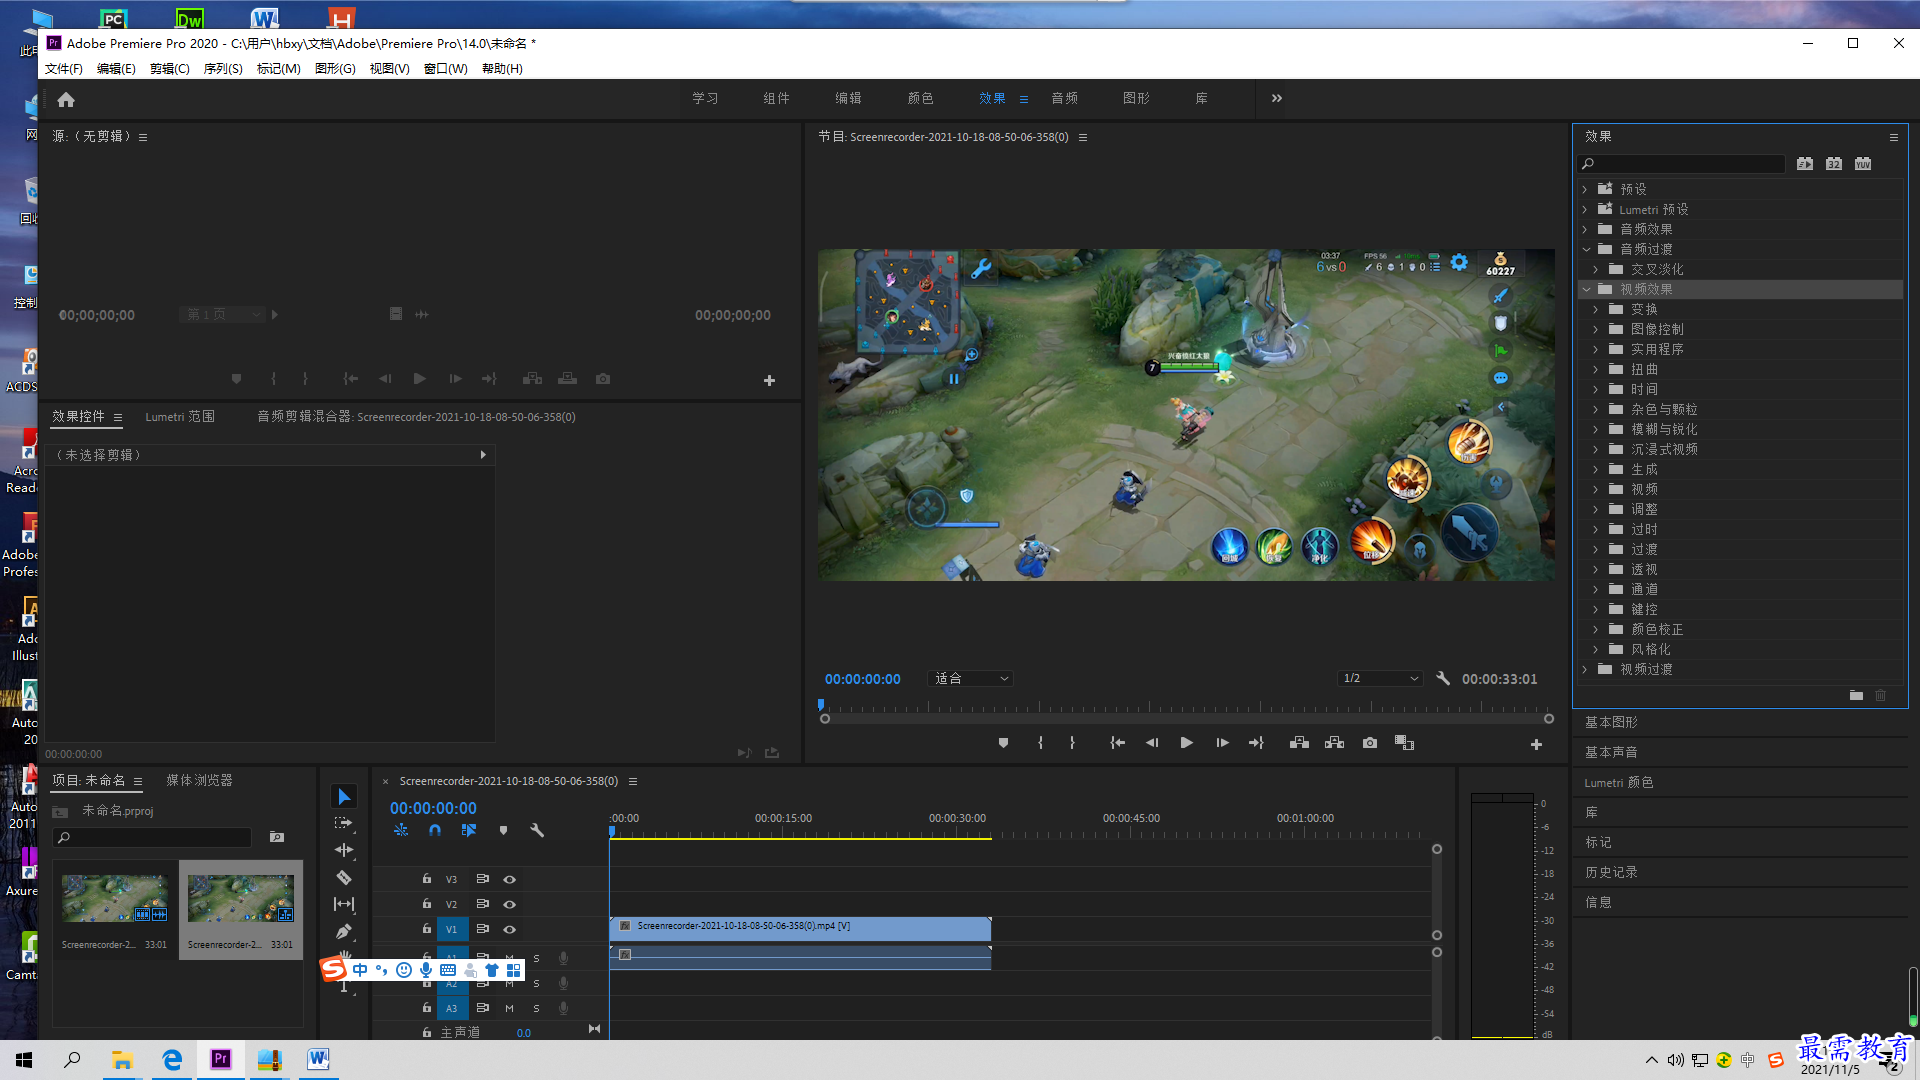Create new custom bin in Effects panel

pyautogui.click(x=1856, y=695)
